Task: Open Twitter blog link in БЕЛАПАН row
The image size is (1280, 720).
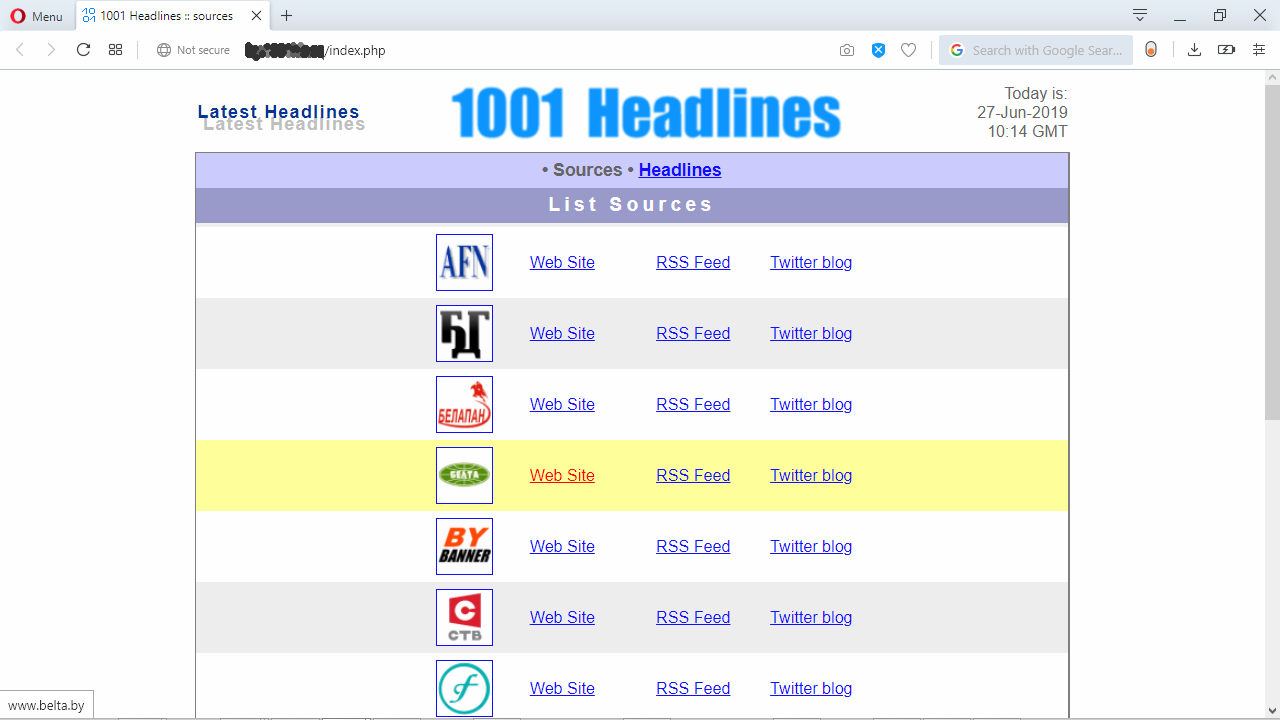Action: tap(811, 404)
